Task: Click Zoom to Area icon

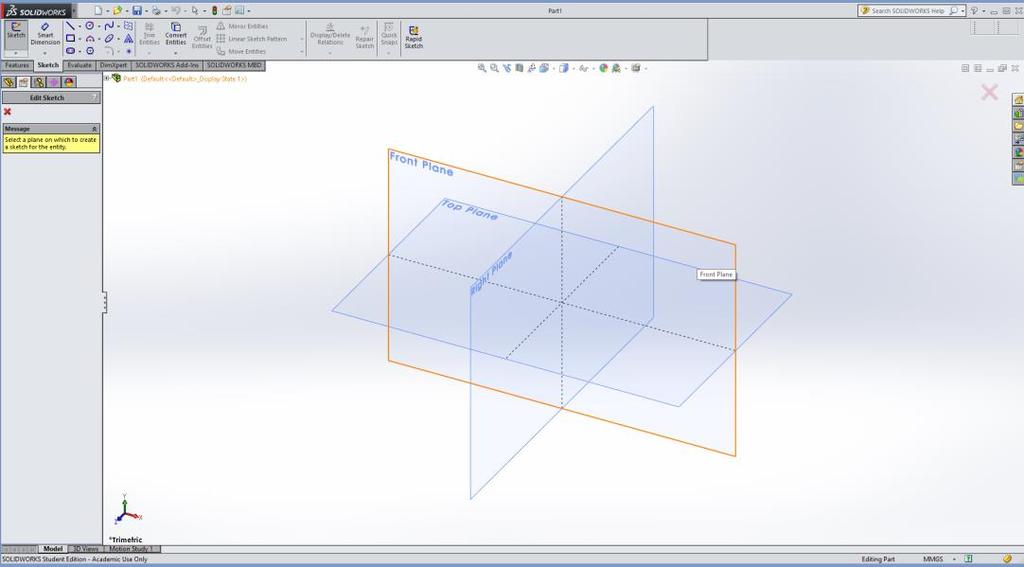Action: 494,68
